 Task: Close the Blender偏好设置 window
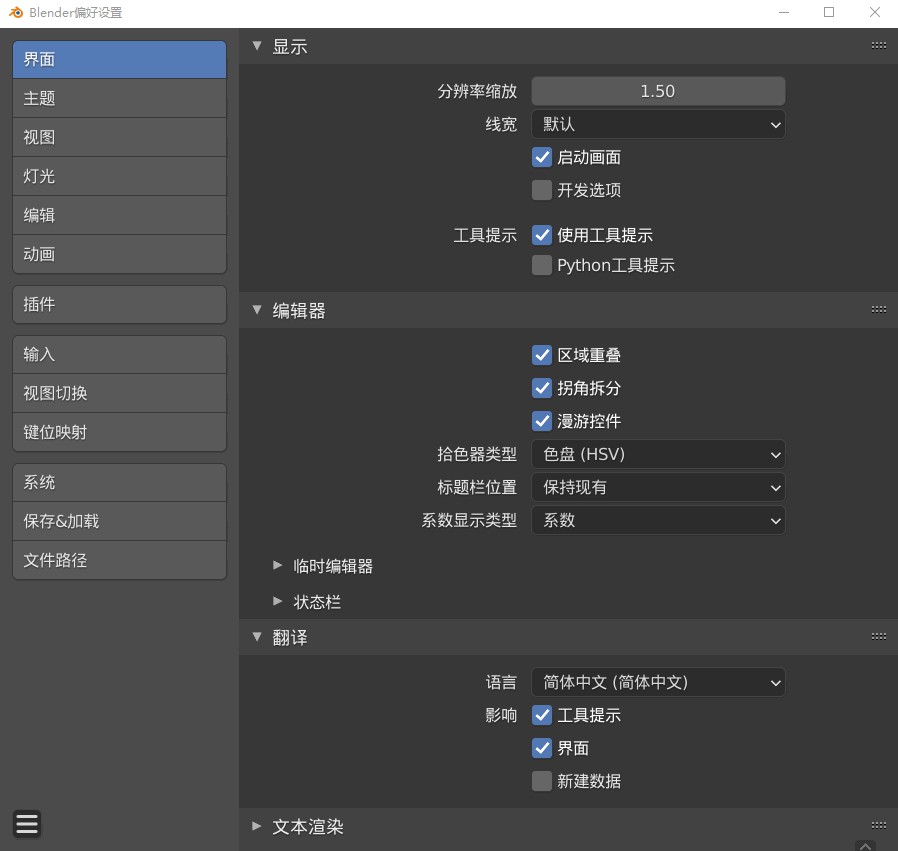pyautogui.click(x=875, y=12)
